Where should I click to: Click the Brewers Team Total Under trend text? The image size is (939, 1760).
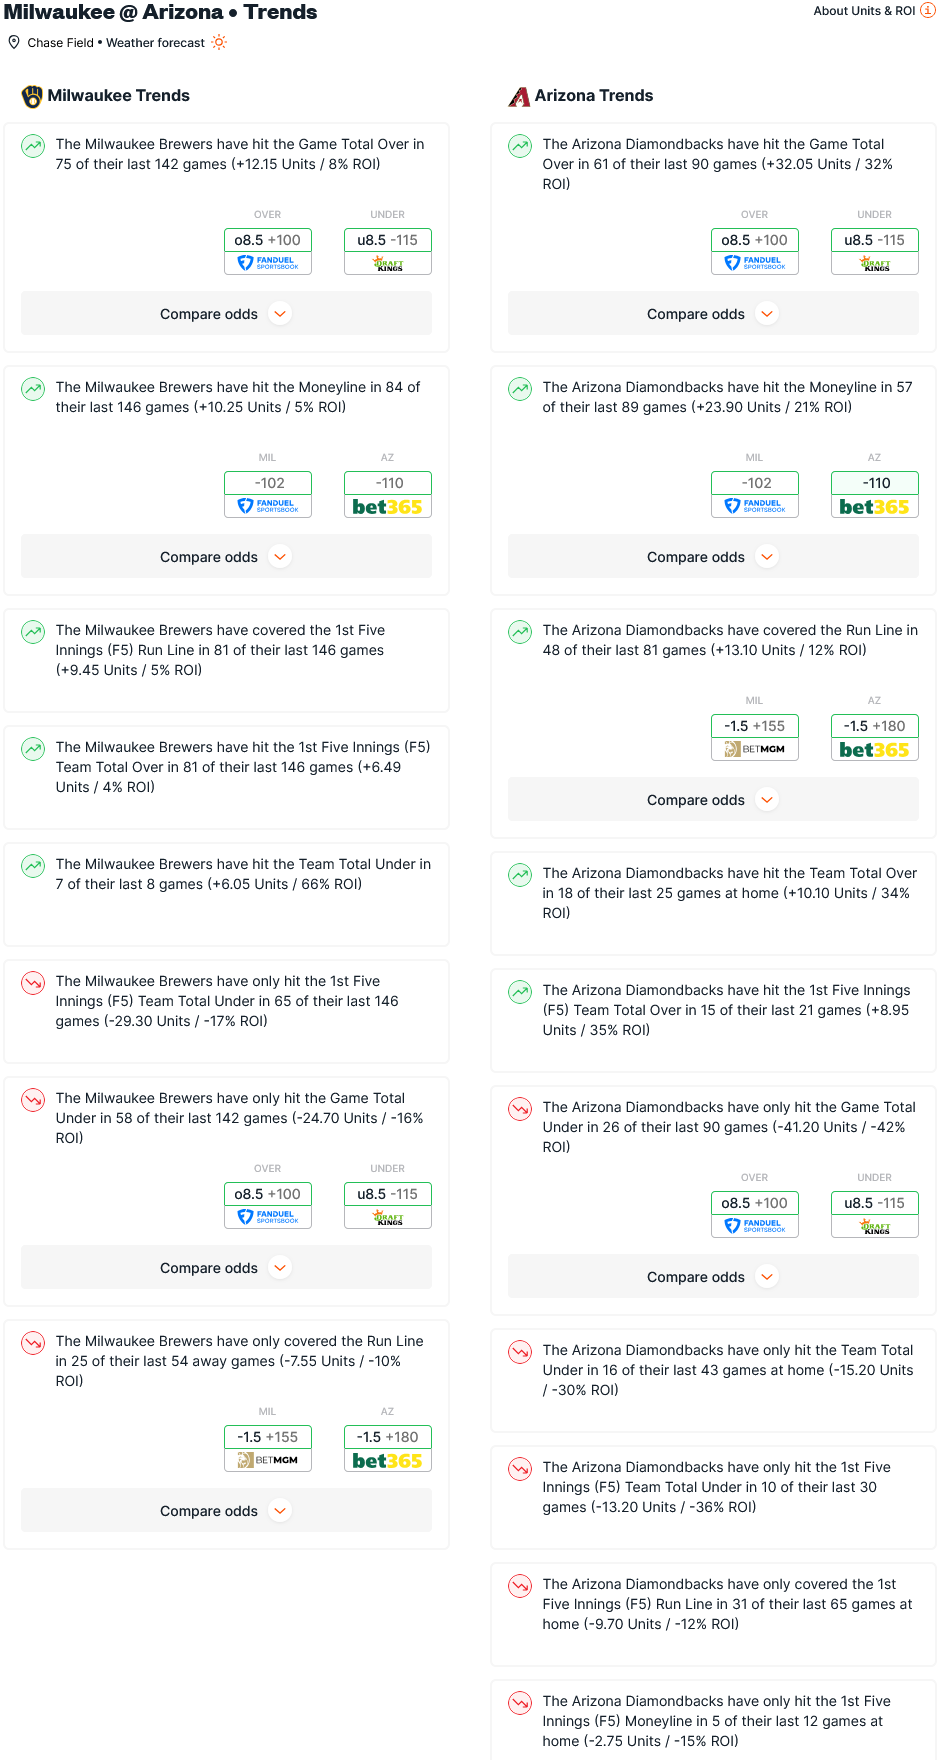pos(243,874)
